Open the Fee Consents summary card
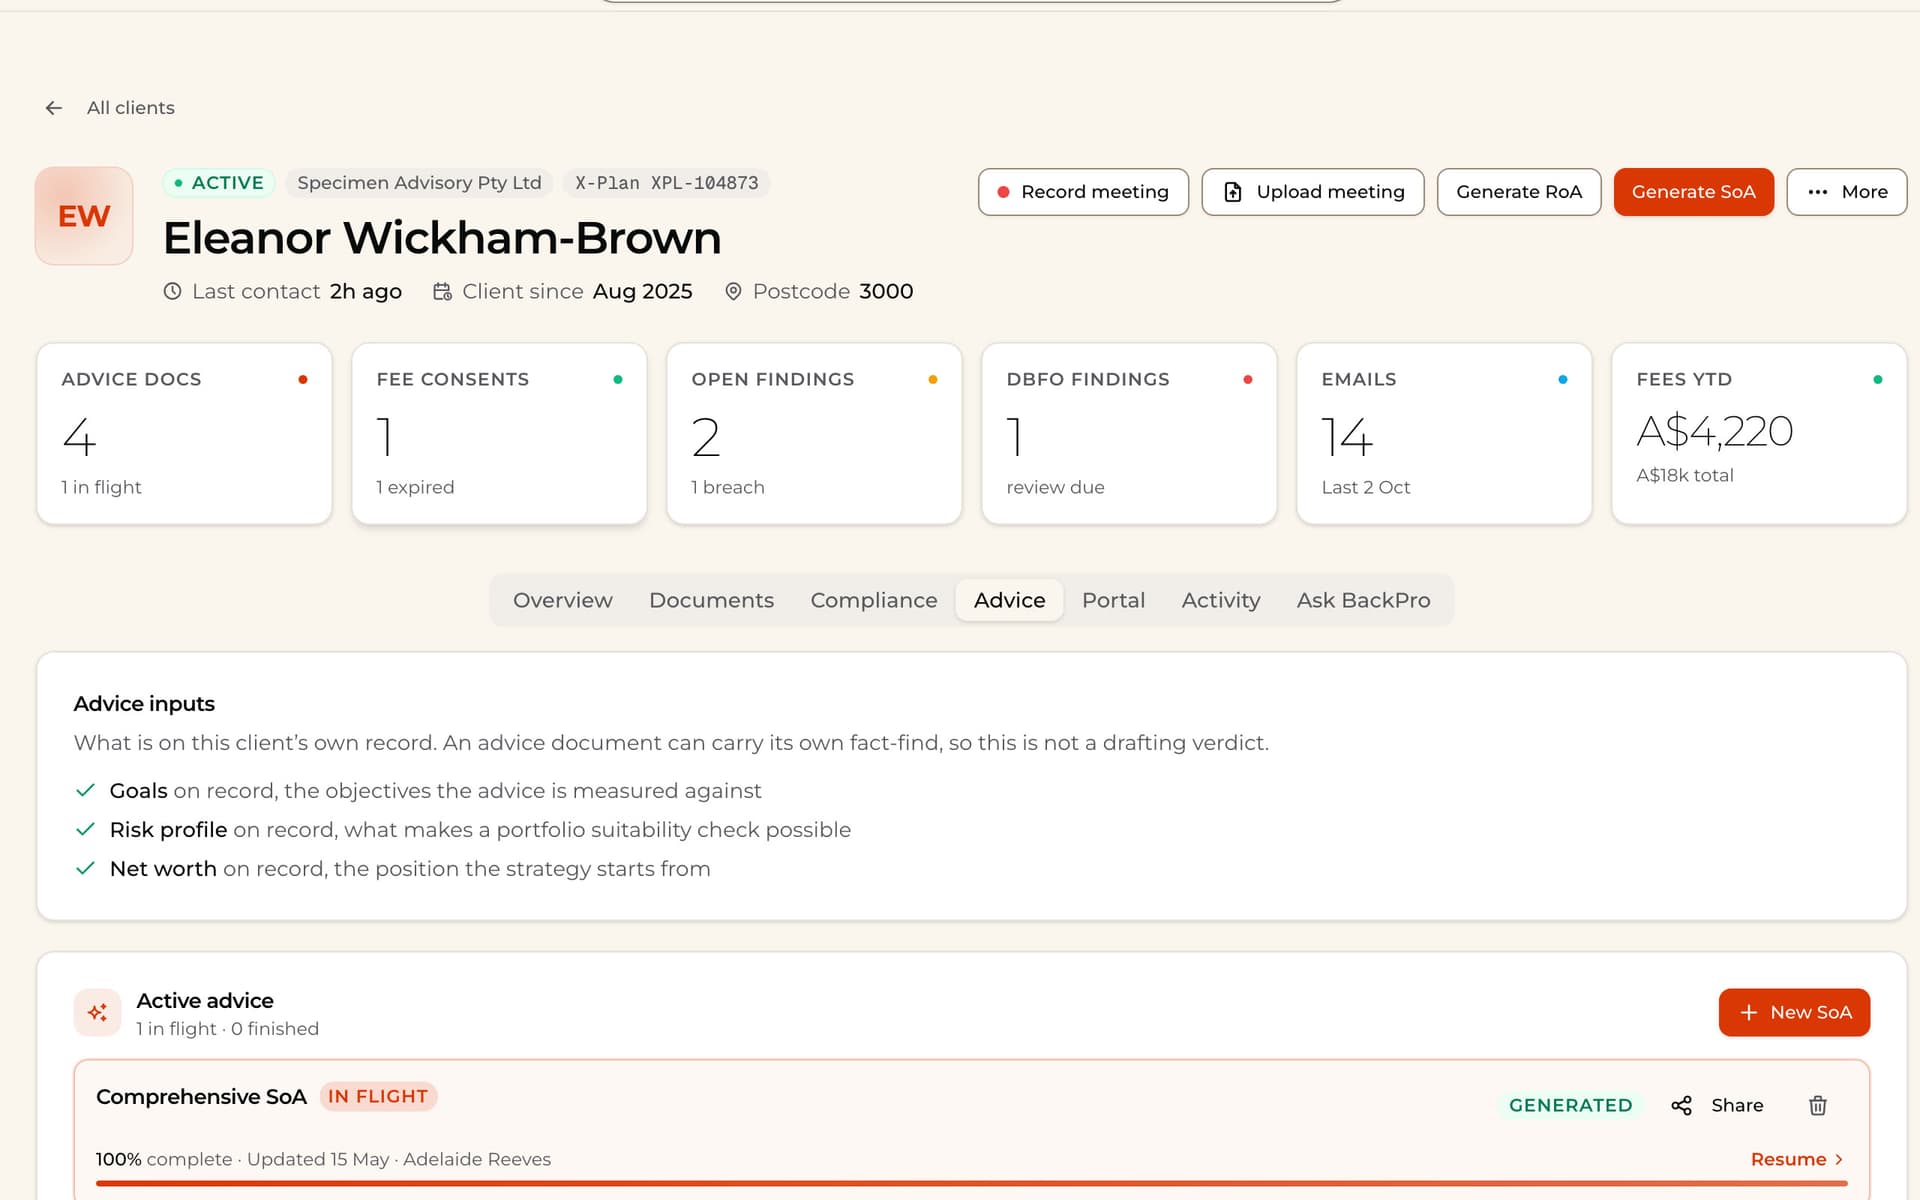Viewport: 1920px width, 1200px height. click(x=499, y=433)
